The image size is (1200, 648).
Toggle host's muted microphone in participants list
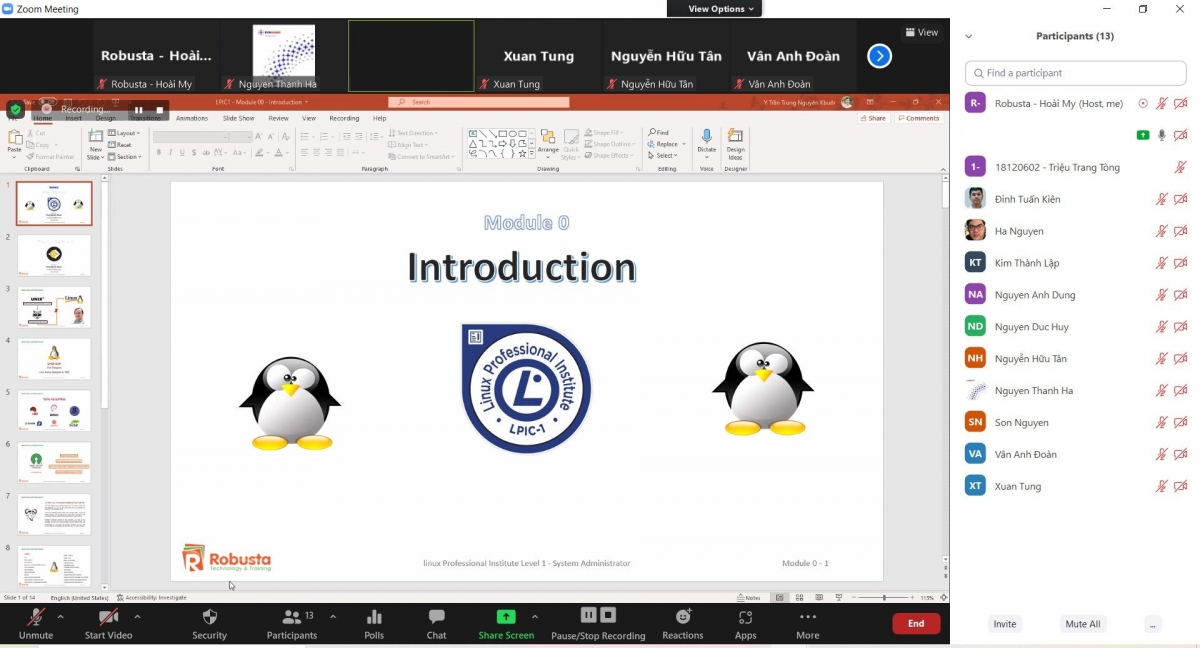(1161, 103)
